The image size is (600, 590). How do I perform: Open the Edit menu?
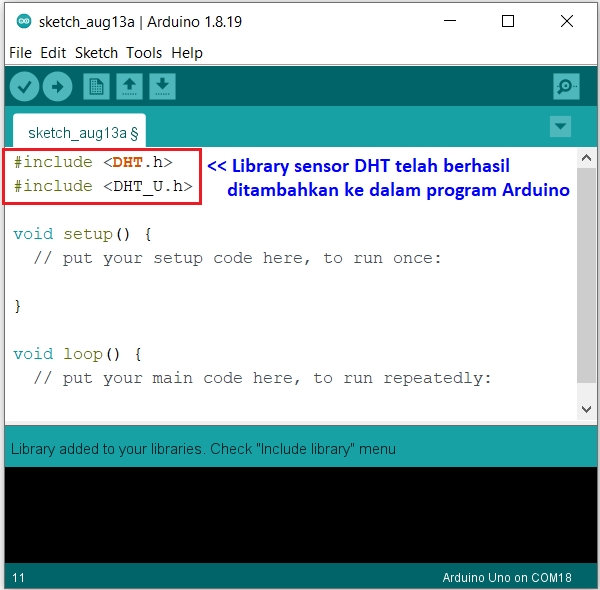point(53,53)
